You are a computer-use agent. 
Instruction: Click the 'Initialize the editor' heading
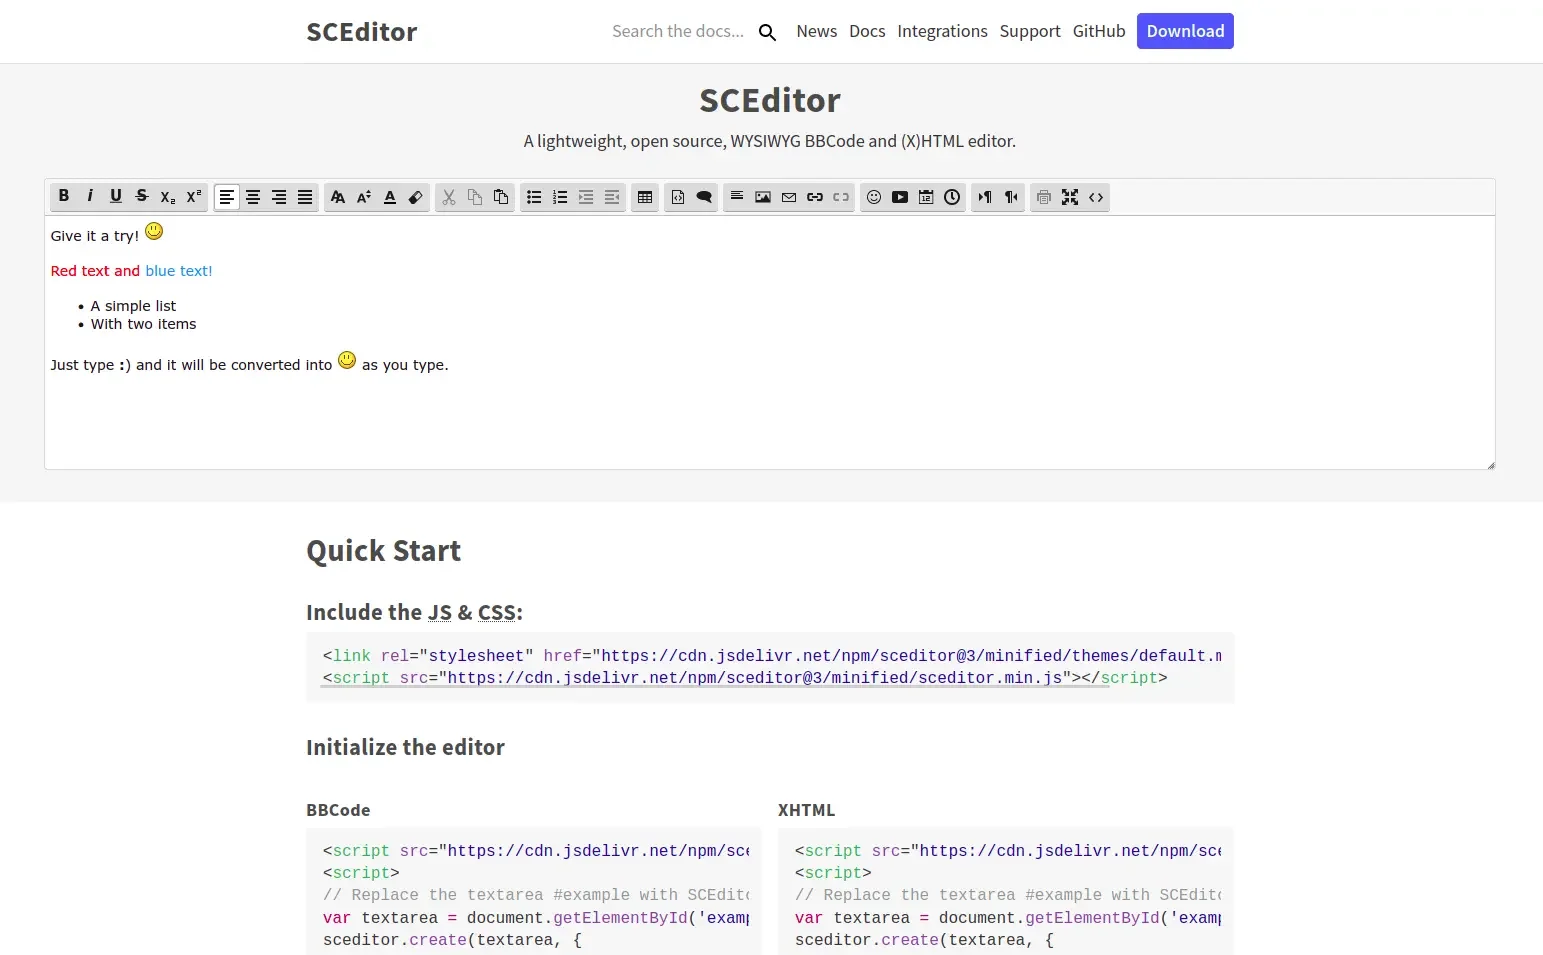click(x=405, y=747)
